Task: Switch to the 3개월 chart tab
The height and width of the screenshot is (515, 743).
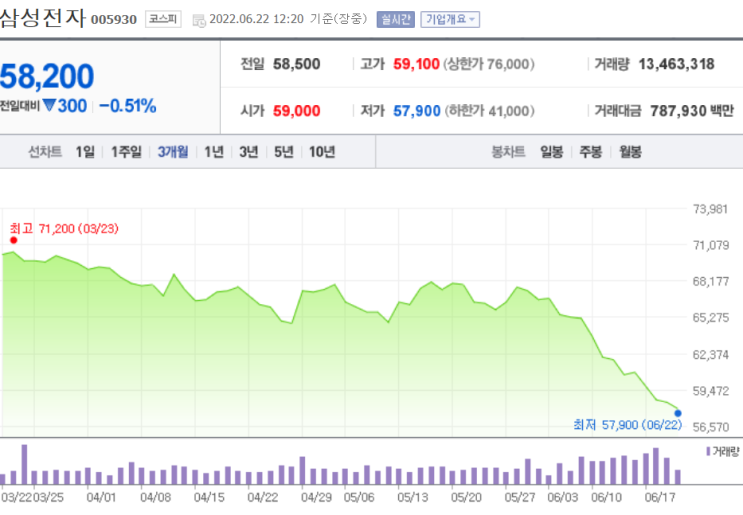Action: coord(173,152)
